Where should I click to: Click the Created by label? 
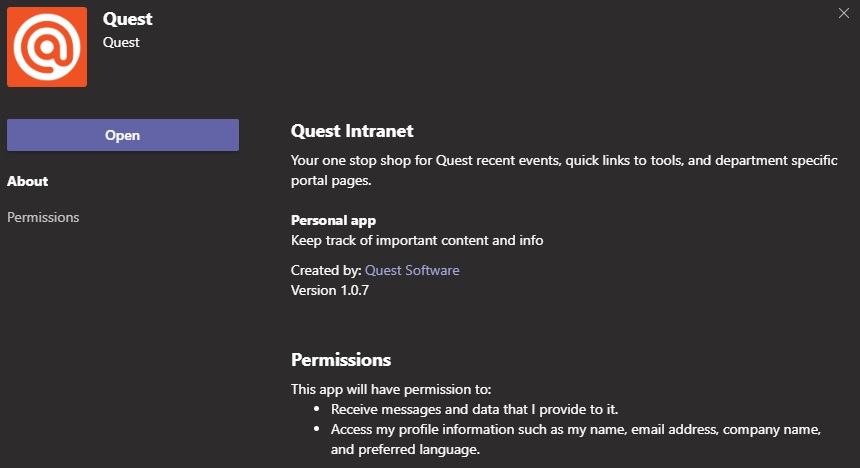(x=326, y=270)
